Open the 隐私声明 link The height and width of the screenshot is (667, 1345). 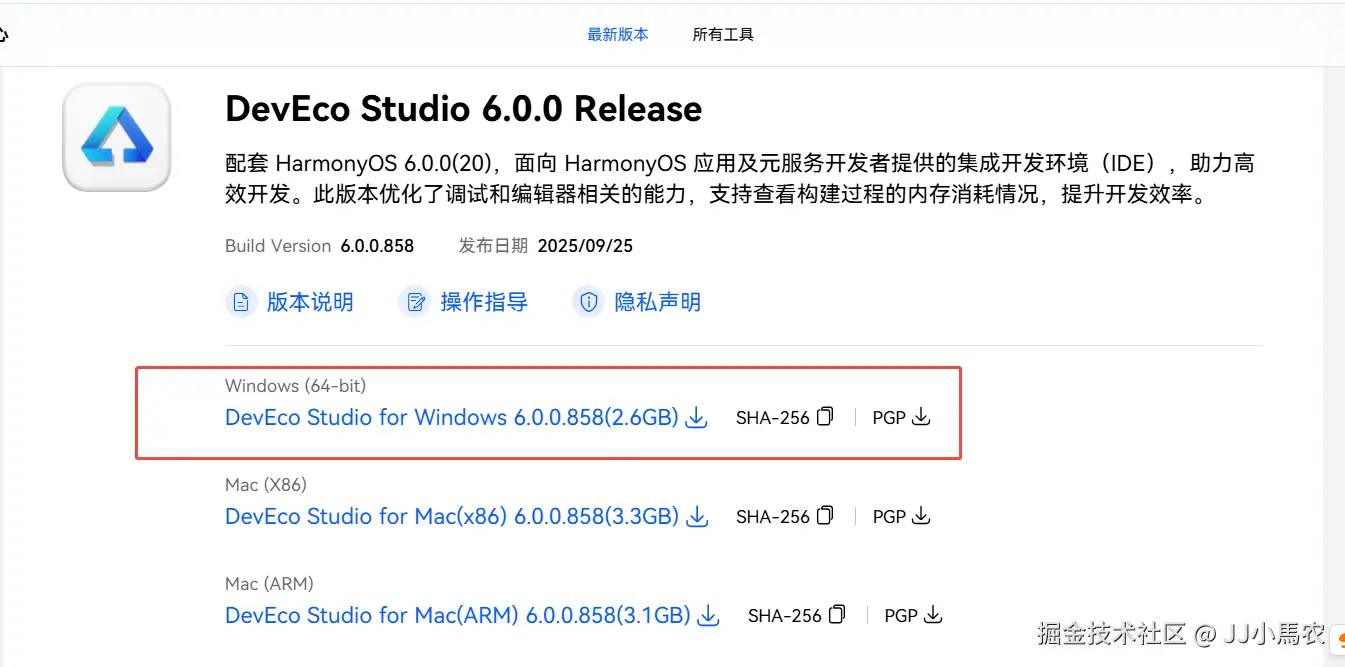657,302
